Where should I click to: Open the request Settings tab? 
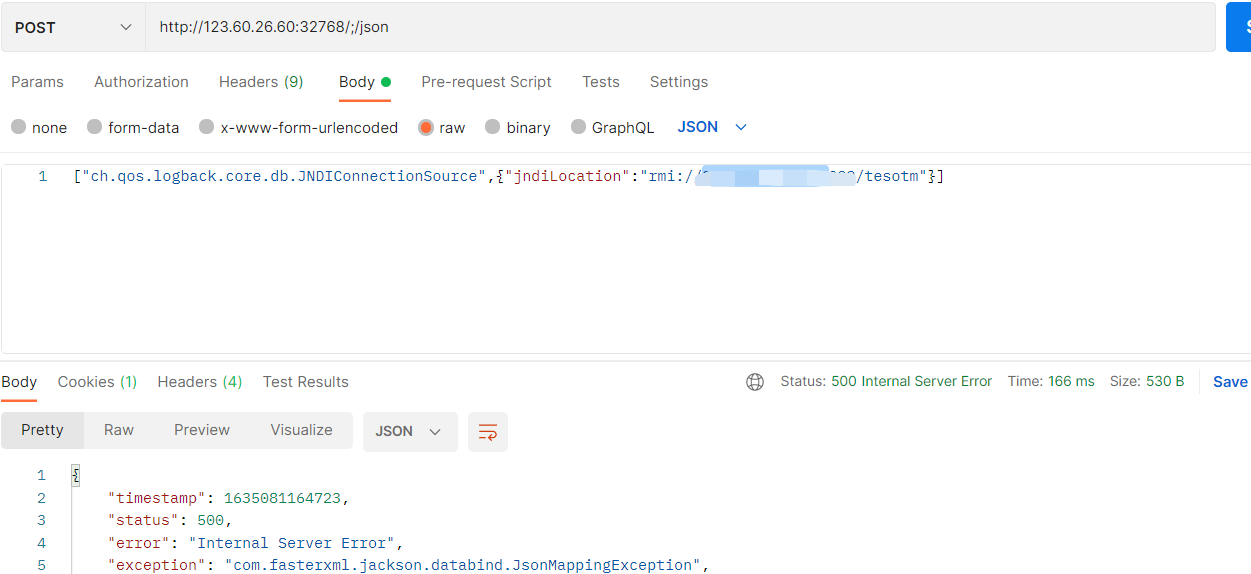(678, 82)
